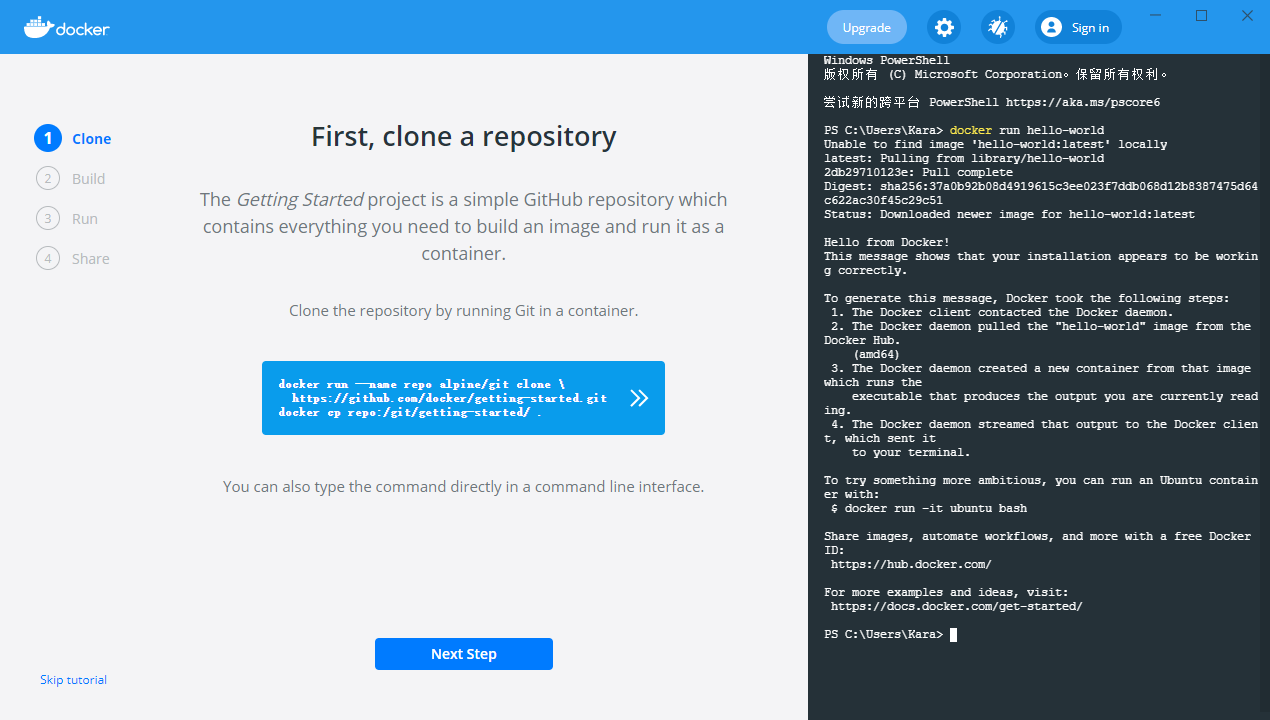Click 'docker run hello-world' command in the terminal
Screen dimensions: 1270x720
tap(1027, 130)
